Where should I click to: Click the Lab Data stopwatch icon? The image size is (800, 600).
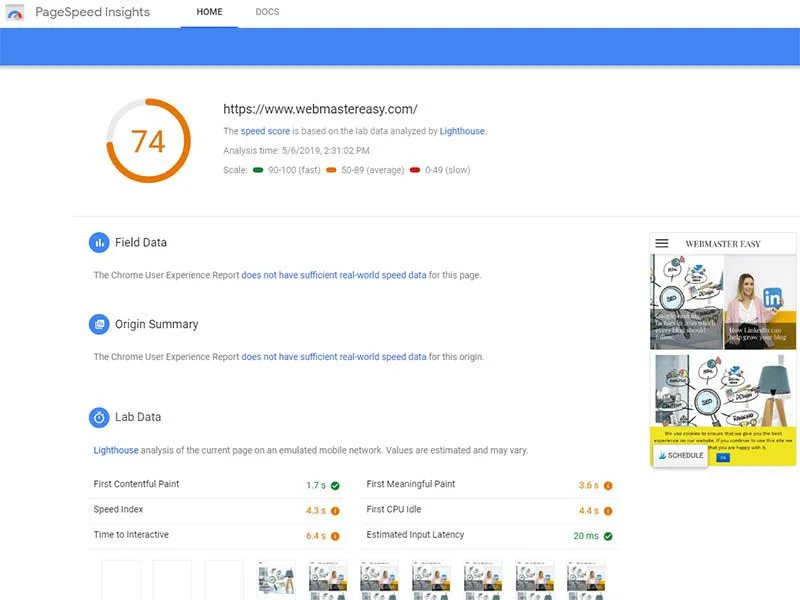(x=99, y=417)
